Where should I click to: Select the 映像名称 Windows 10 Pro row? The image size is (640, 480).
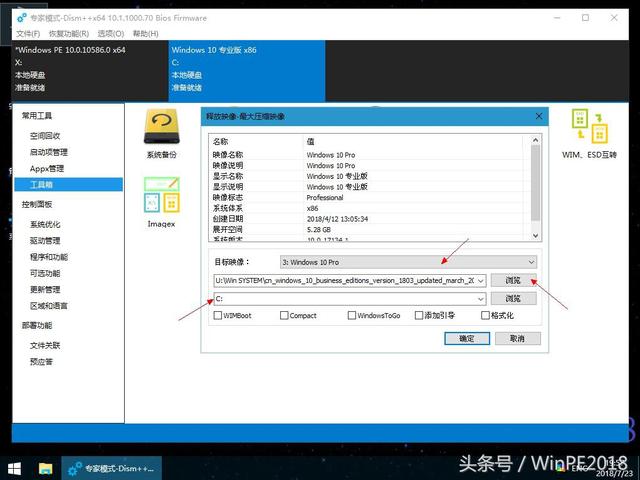point(369,155)
